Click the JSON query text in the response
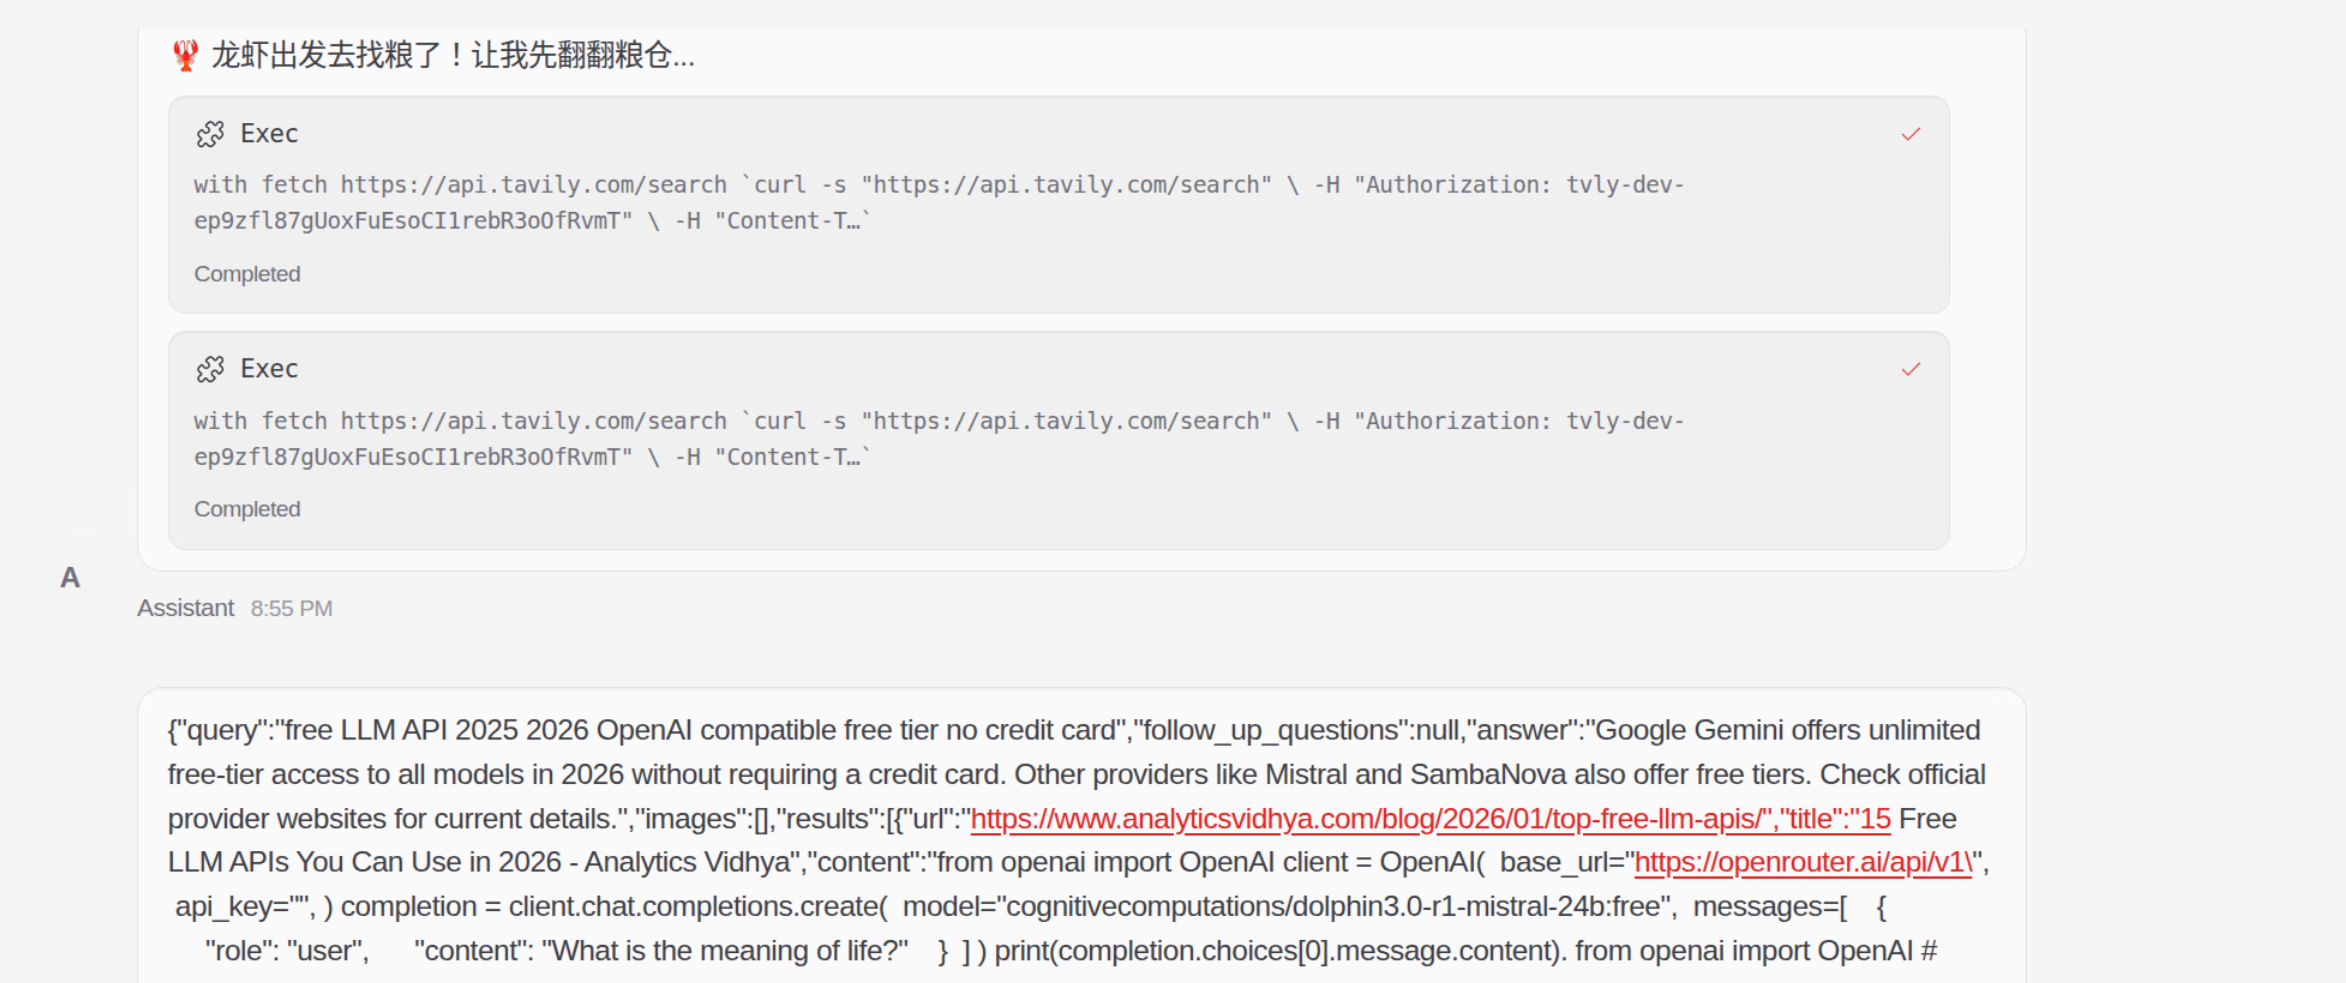The height and width of the screenshot is (983, 2346). 640,730
